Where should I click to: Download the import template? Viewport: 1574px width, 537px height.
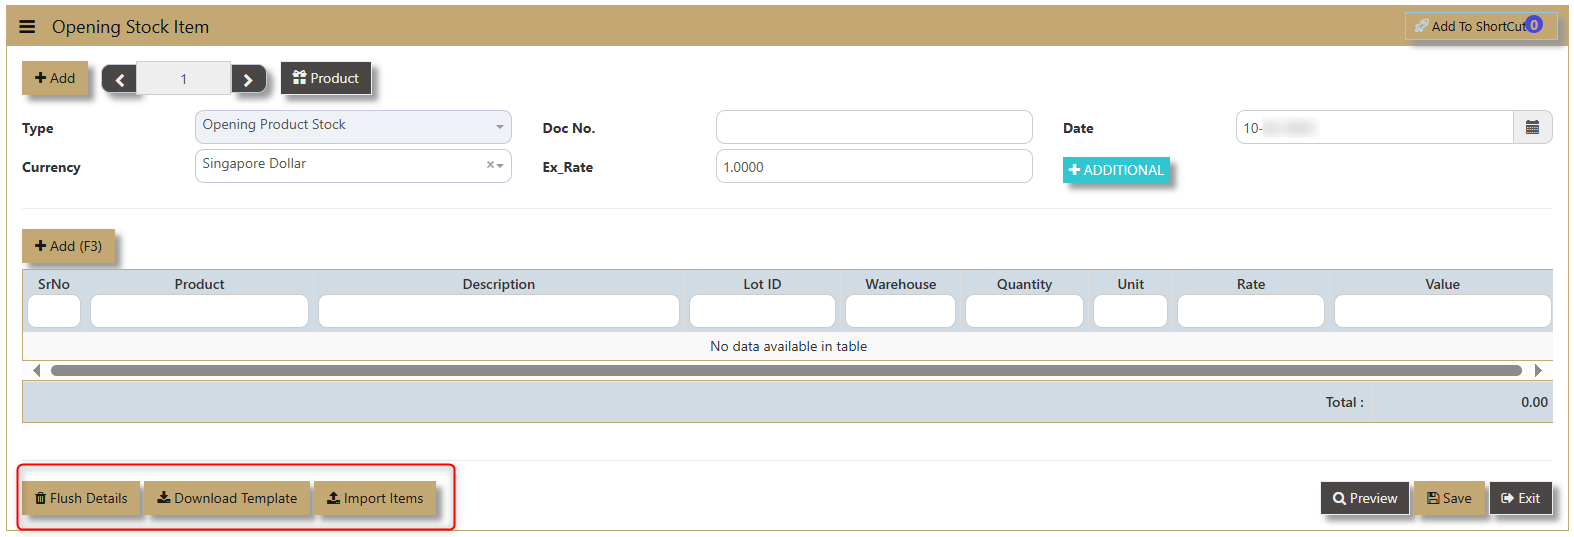(x=227, y=498)
